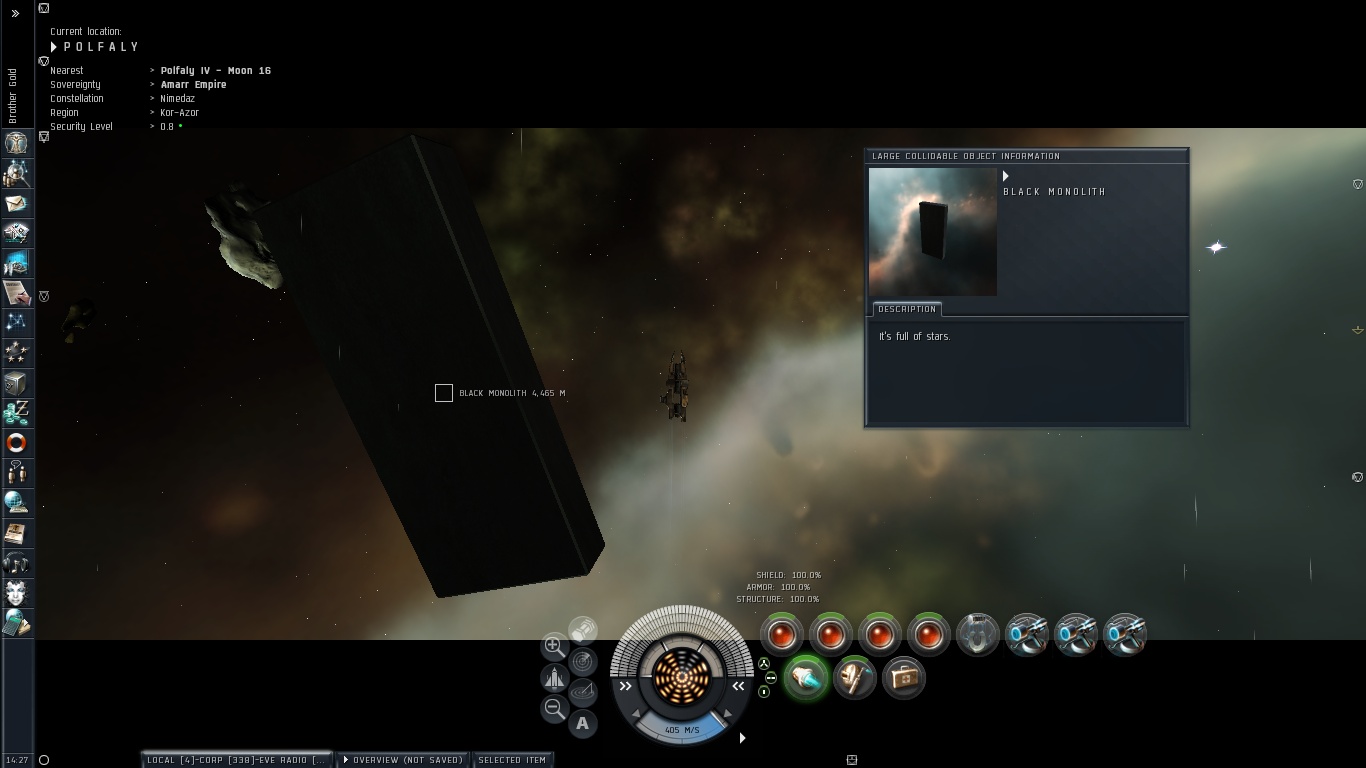The width and height of the screenshot is (1366, 768).
Task: Open the calculator icon in the sidebar
Action: [16, 623]
